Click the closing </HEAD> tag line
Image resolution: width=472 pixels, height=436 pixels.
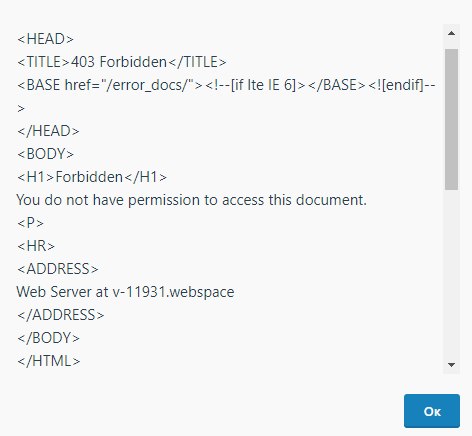click(48, 131)
